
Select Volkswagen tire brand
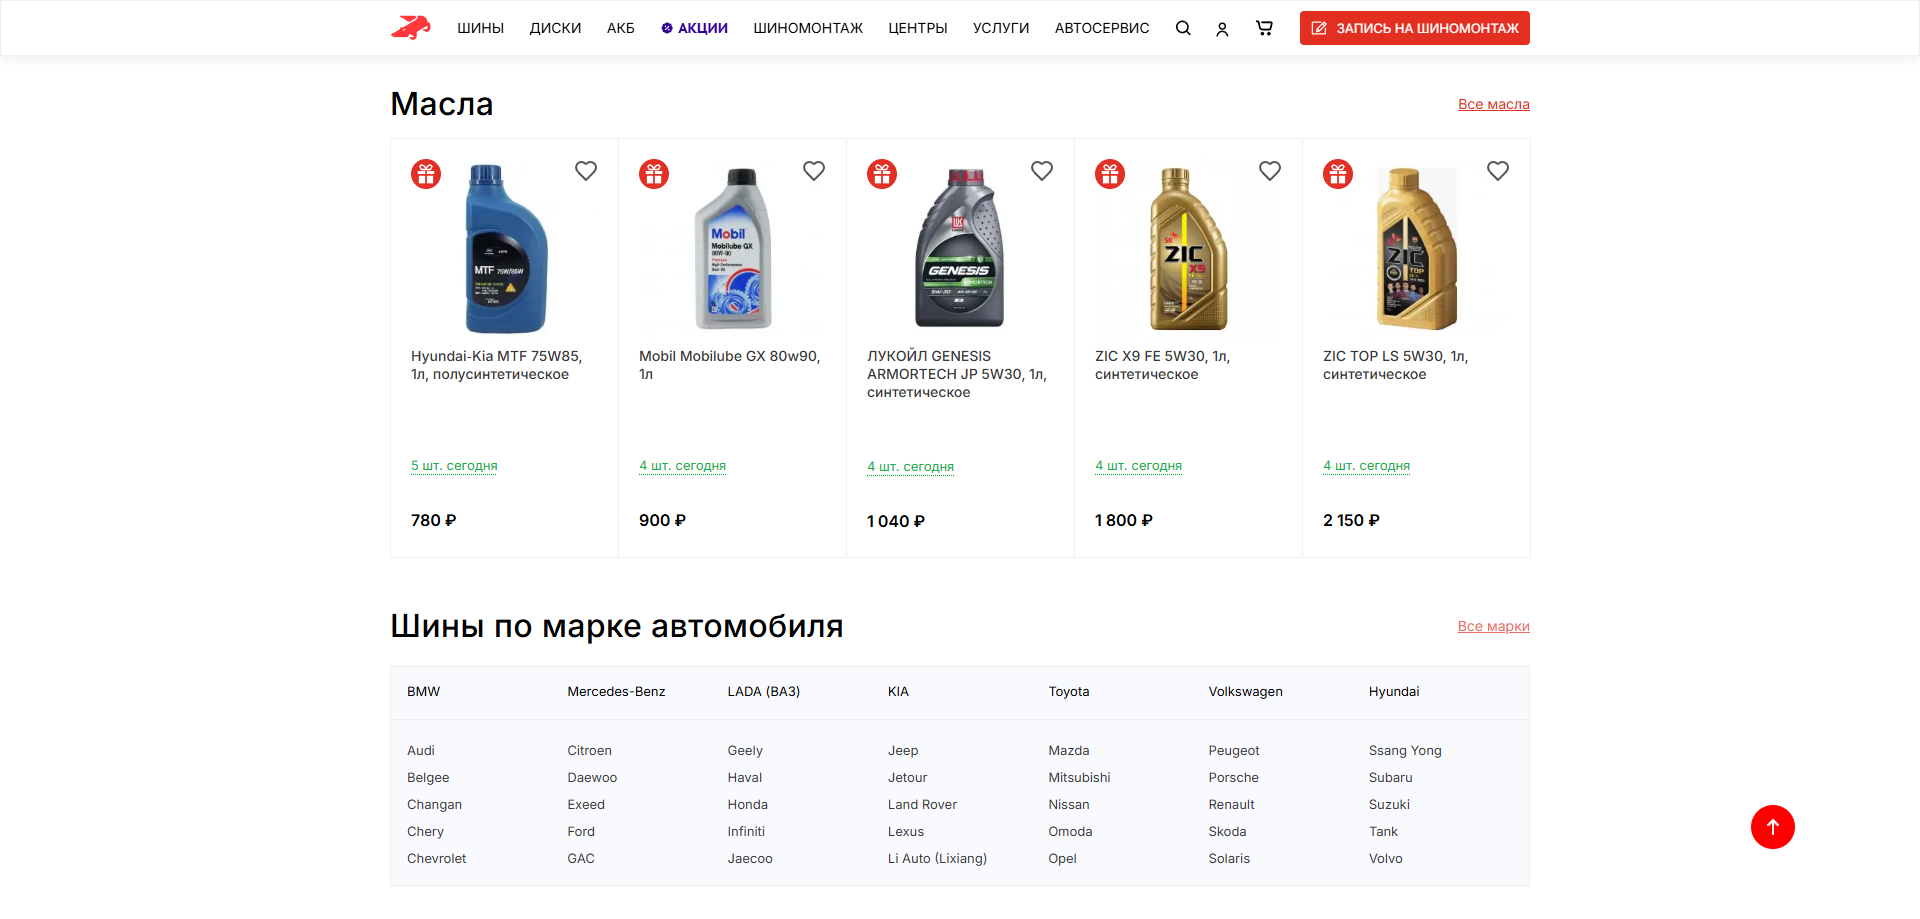1245,692
